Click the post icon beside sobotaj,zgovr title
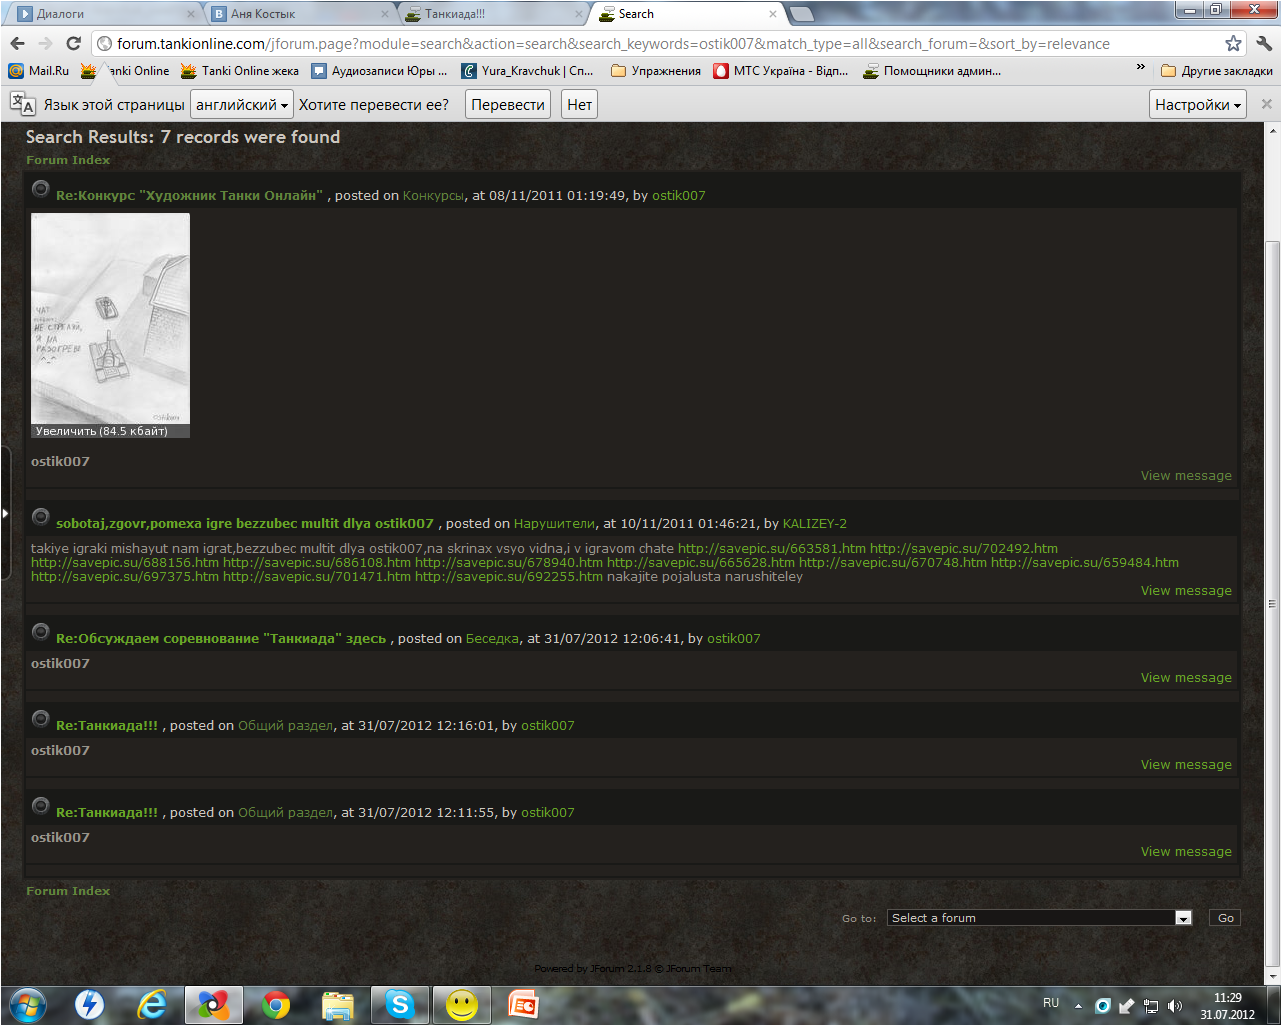1282x1026 pixels. pyautogui.click(x=41, y=516)
